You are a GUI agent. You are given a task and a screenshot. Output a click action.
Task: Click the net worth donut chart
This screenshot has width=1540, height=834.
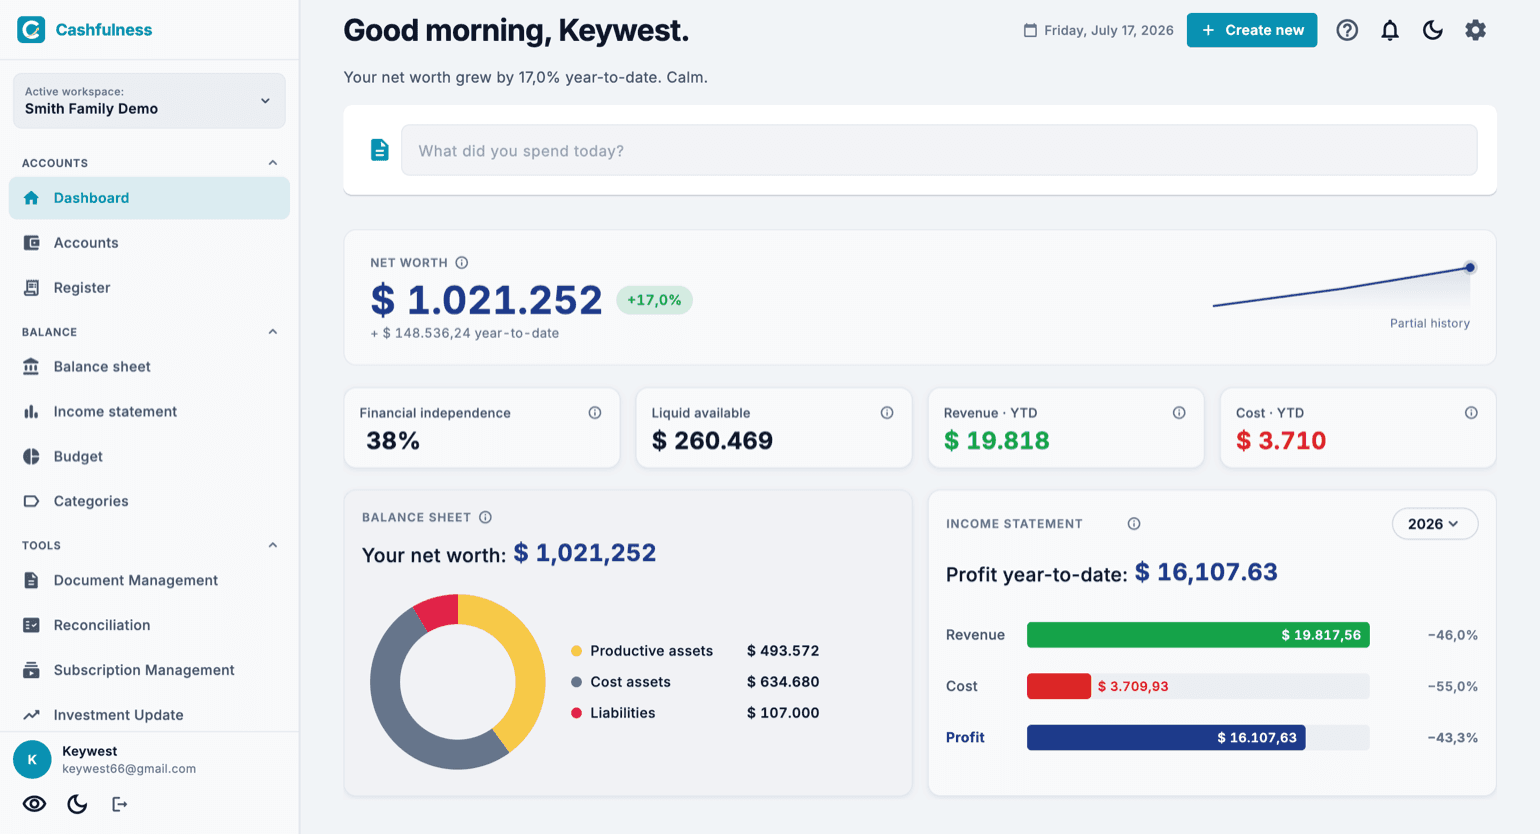click(x=458, y=682)
